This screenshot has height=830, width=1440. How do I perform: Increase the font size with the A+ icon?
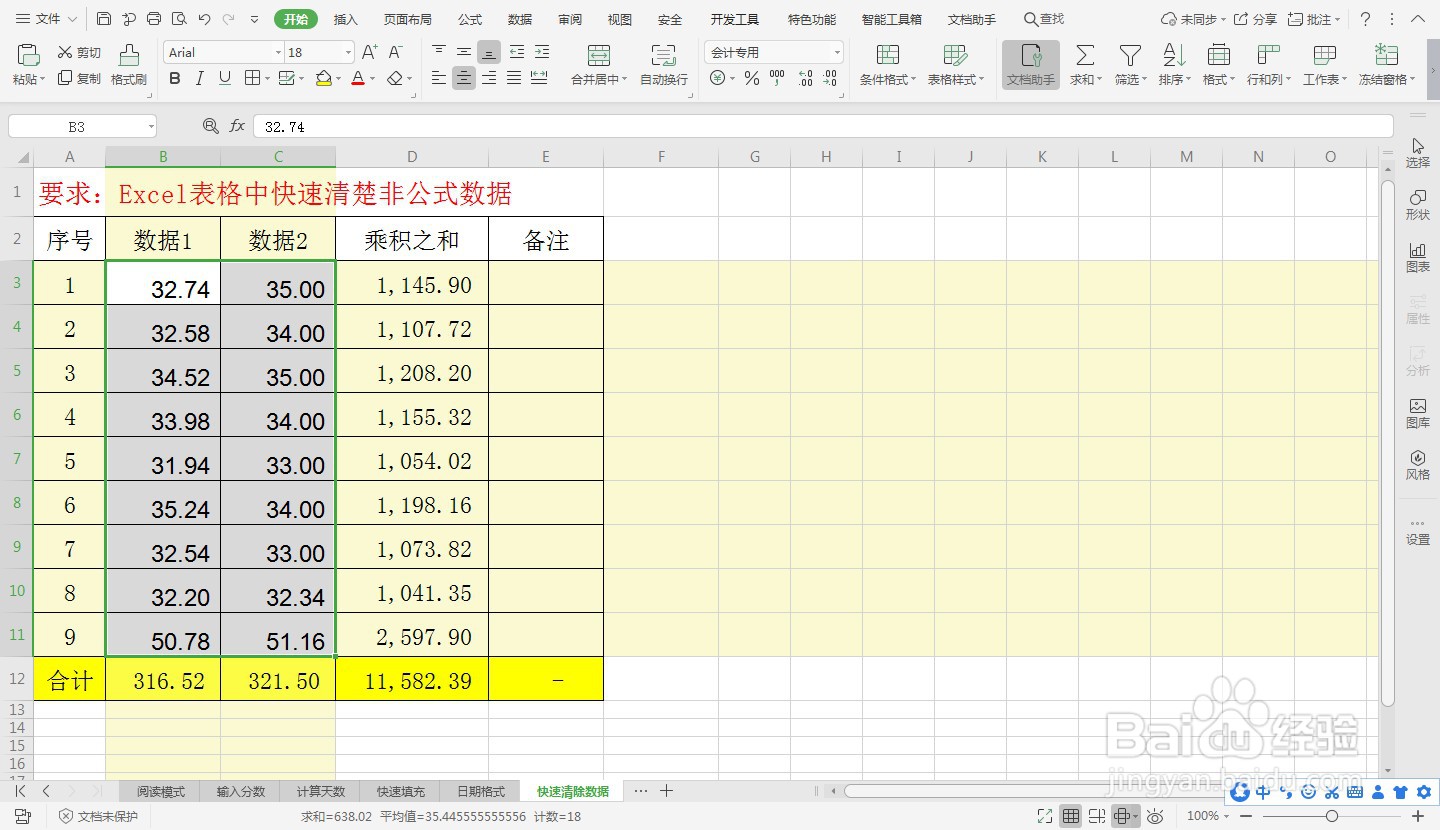(370, 52)
